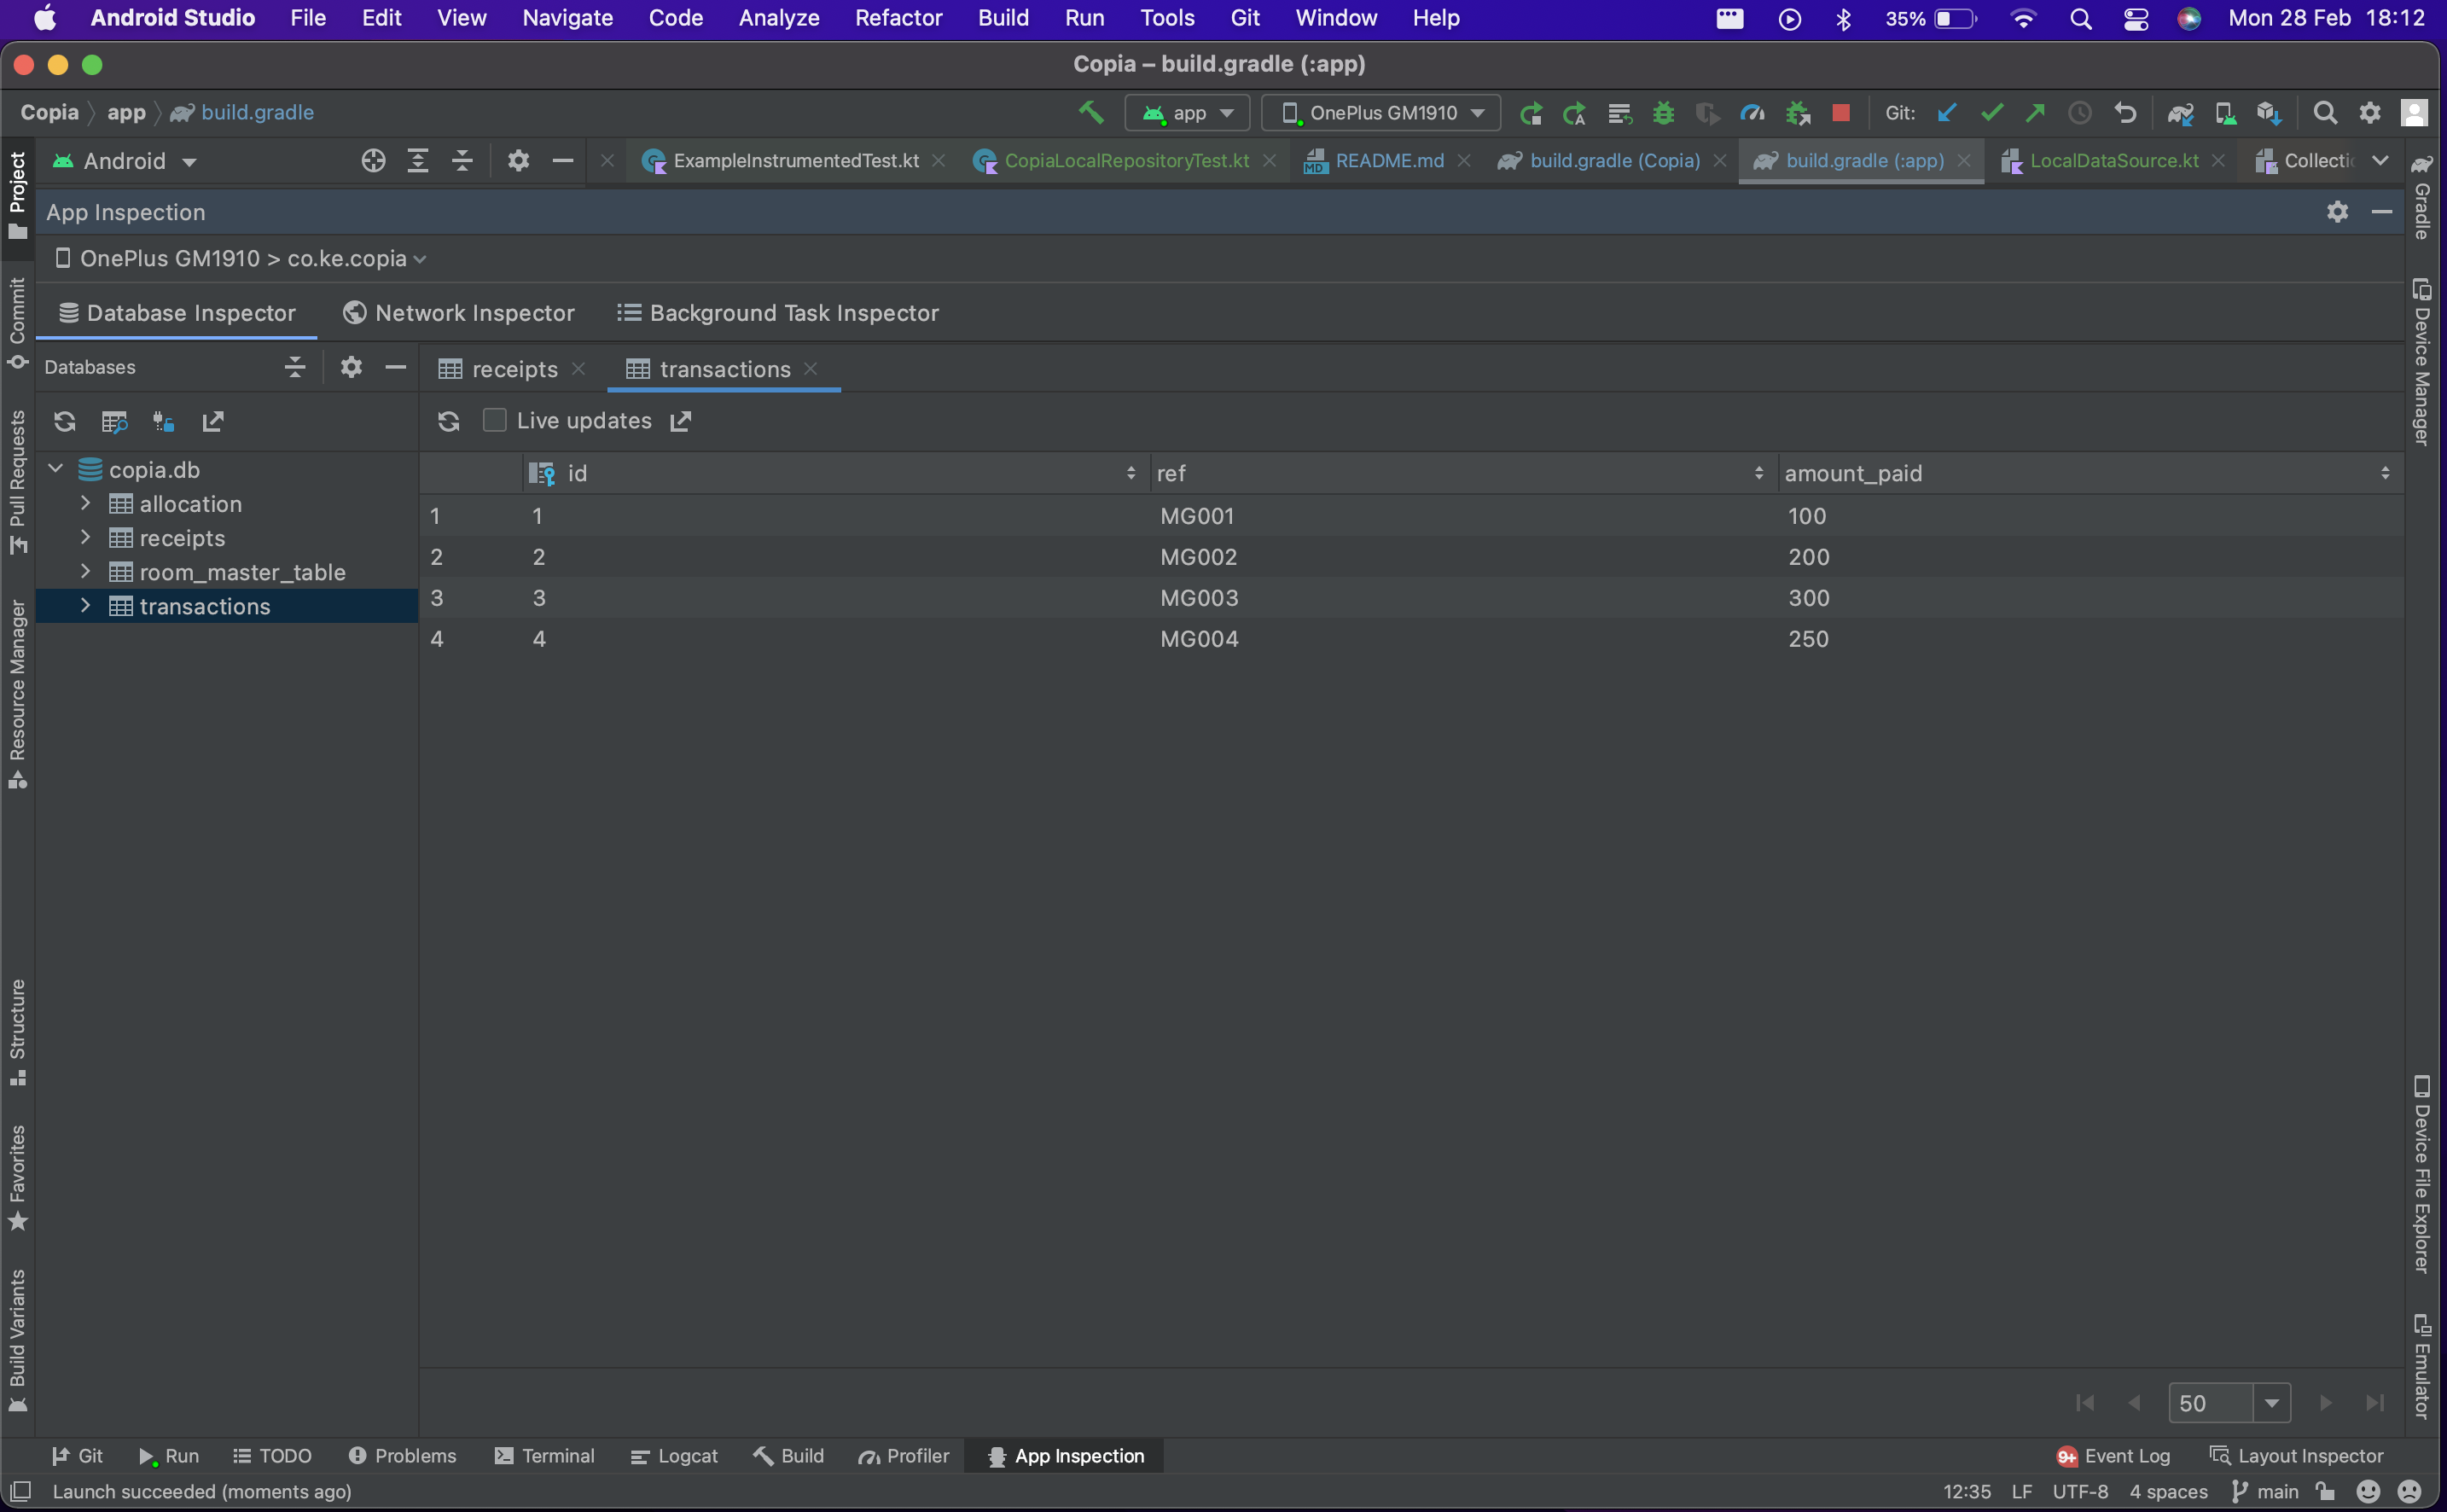Click the green Make Project hammer icon
The height and width of the screenshot is (1512, 2447).
[1091, 113]
